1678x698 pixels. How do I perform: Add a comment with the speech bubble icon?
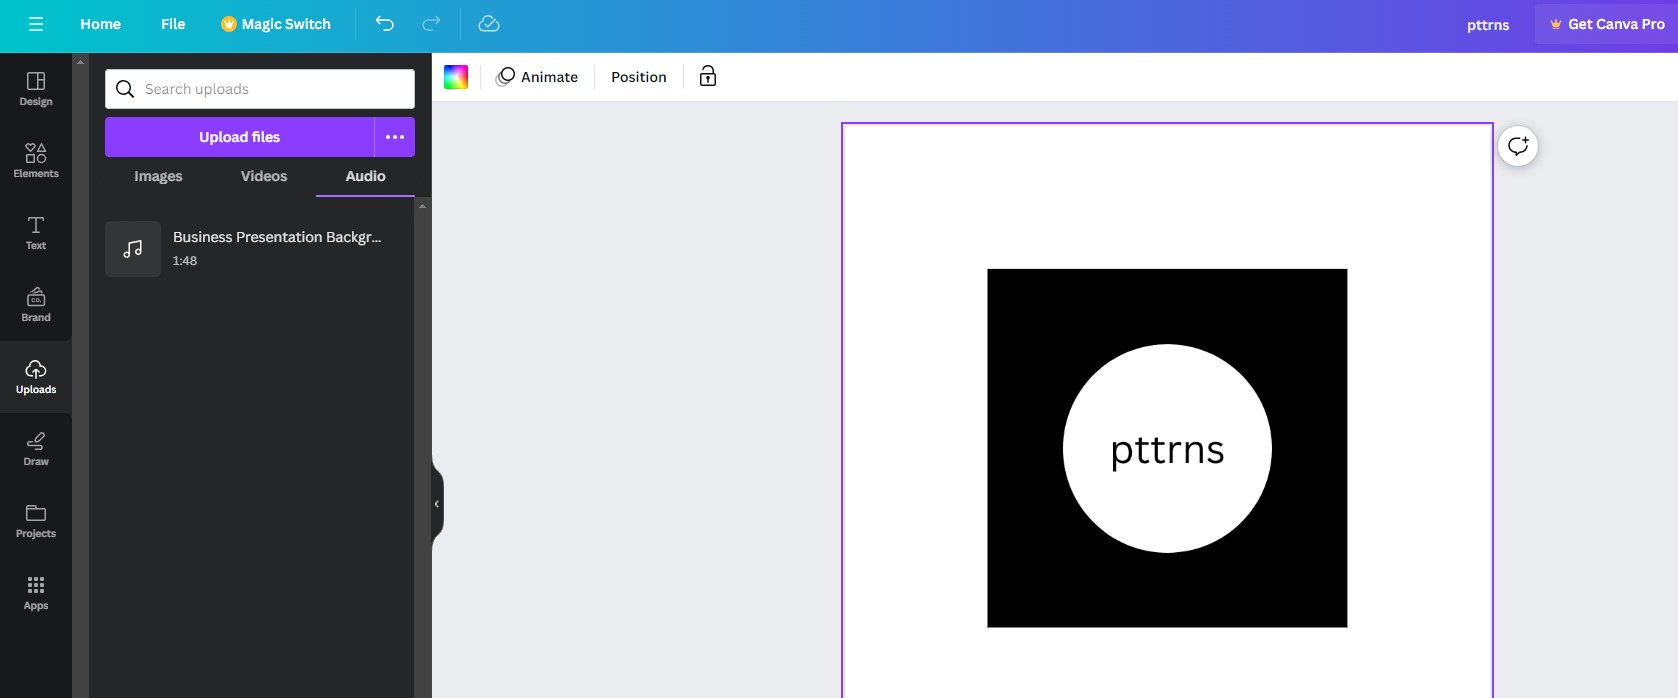(x=1518, y=146)
